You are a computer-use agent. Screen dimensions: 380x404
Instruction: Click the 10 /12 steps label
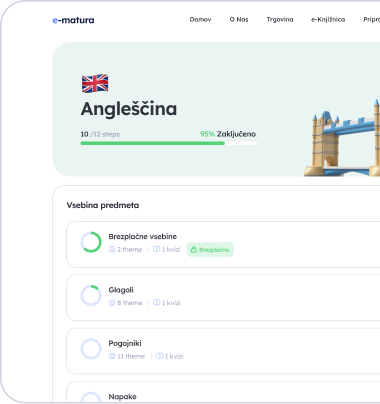[x=100, y=134]
